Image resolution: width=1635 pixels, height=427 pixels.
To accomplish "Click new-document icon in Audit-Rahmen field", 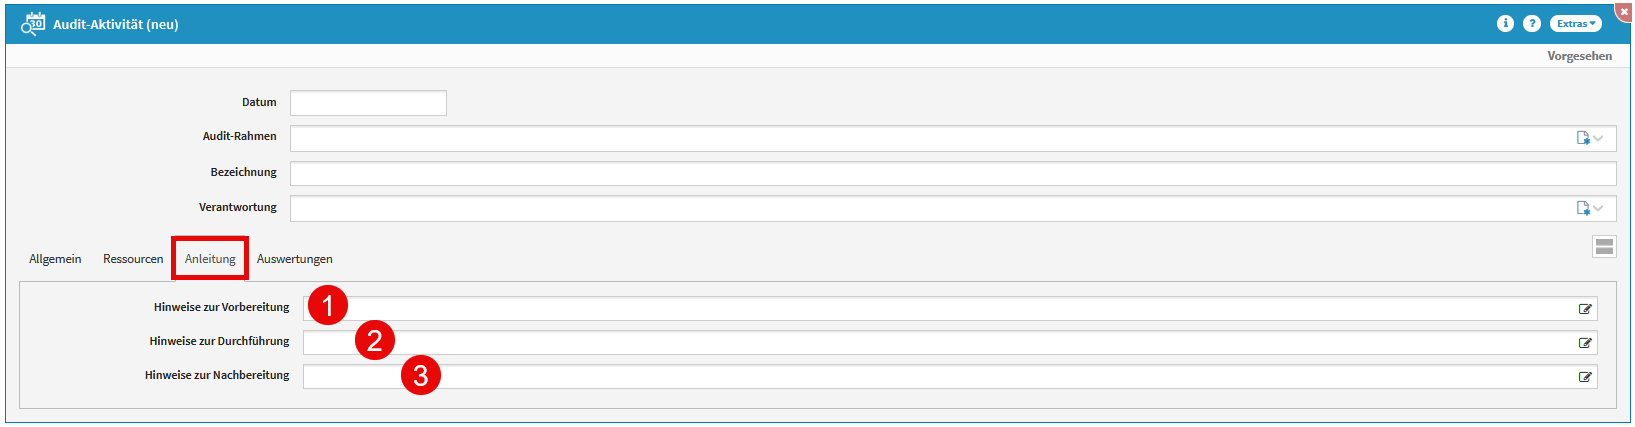I will pos(1583,138).
